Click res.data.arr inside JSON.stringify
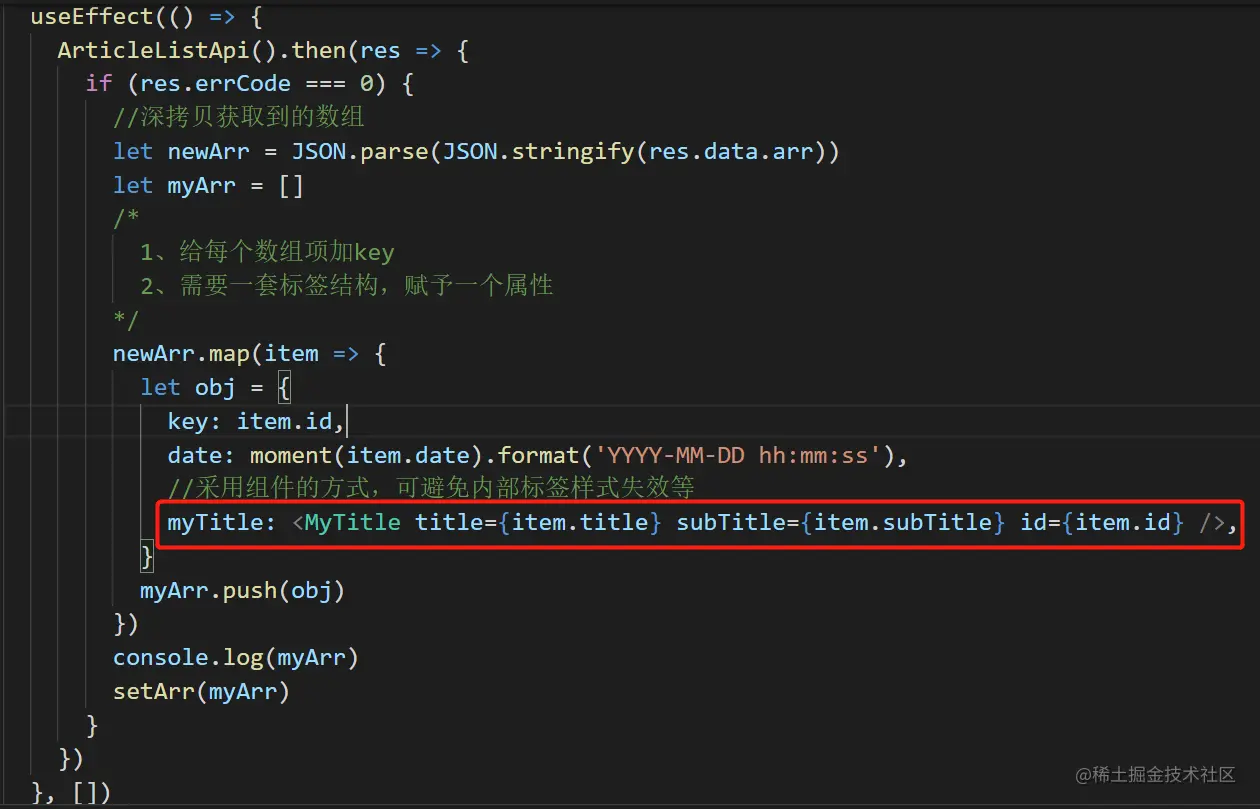 pos(731,152)
